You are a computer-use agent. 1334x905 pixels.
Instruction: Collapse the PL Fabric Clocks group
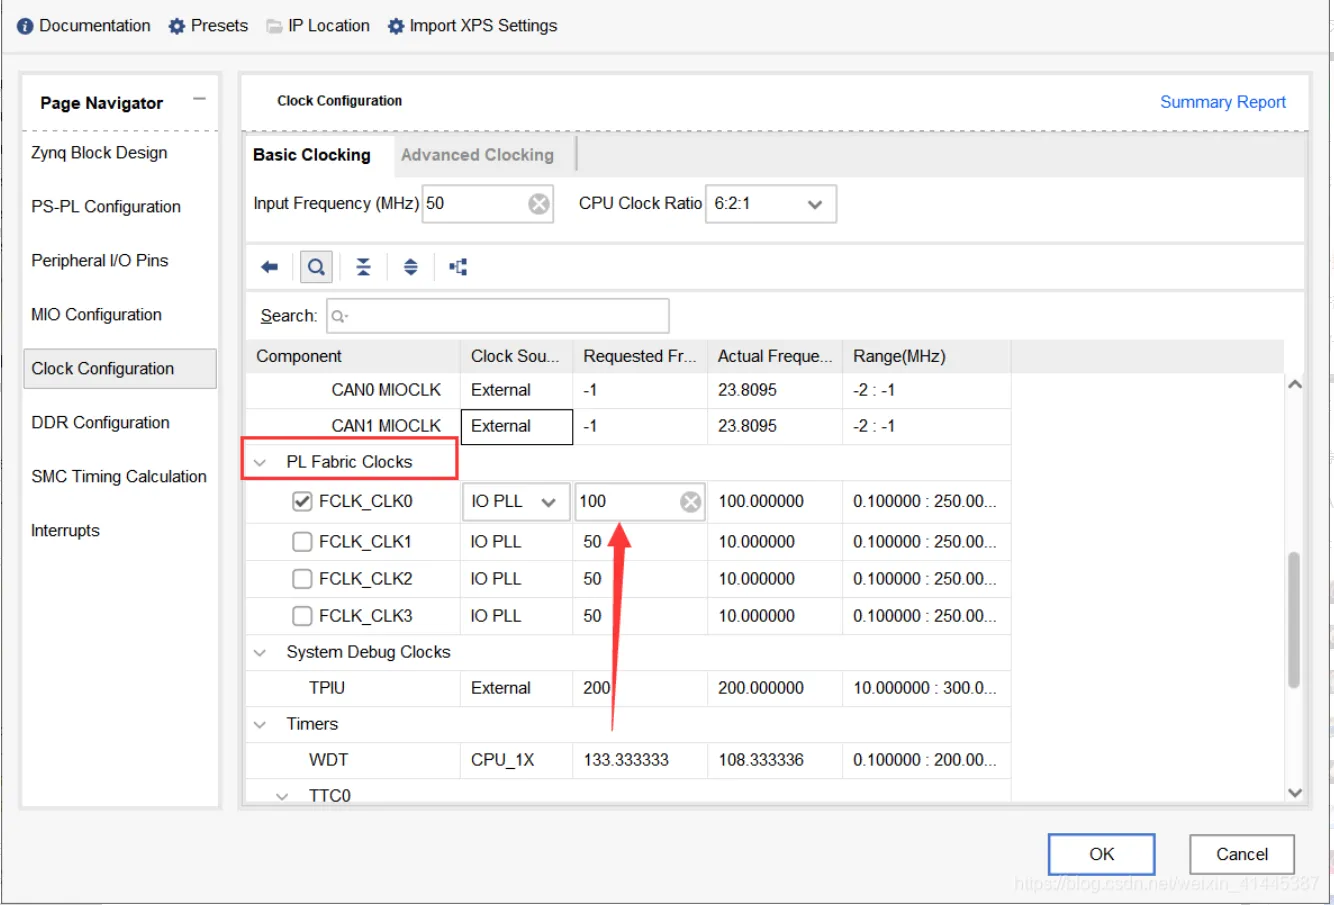(x=260, y=462)
